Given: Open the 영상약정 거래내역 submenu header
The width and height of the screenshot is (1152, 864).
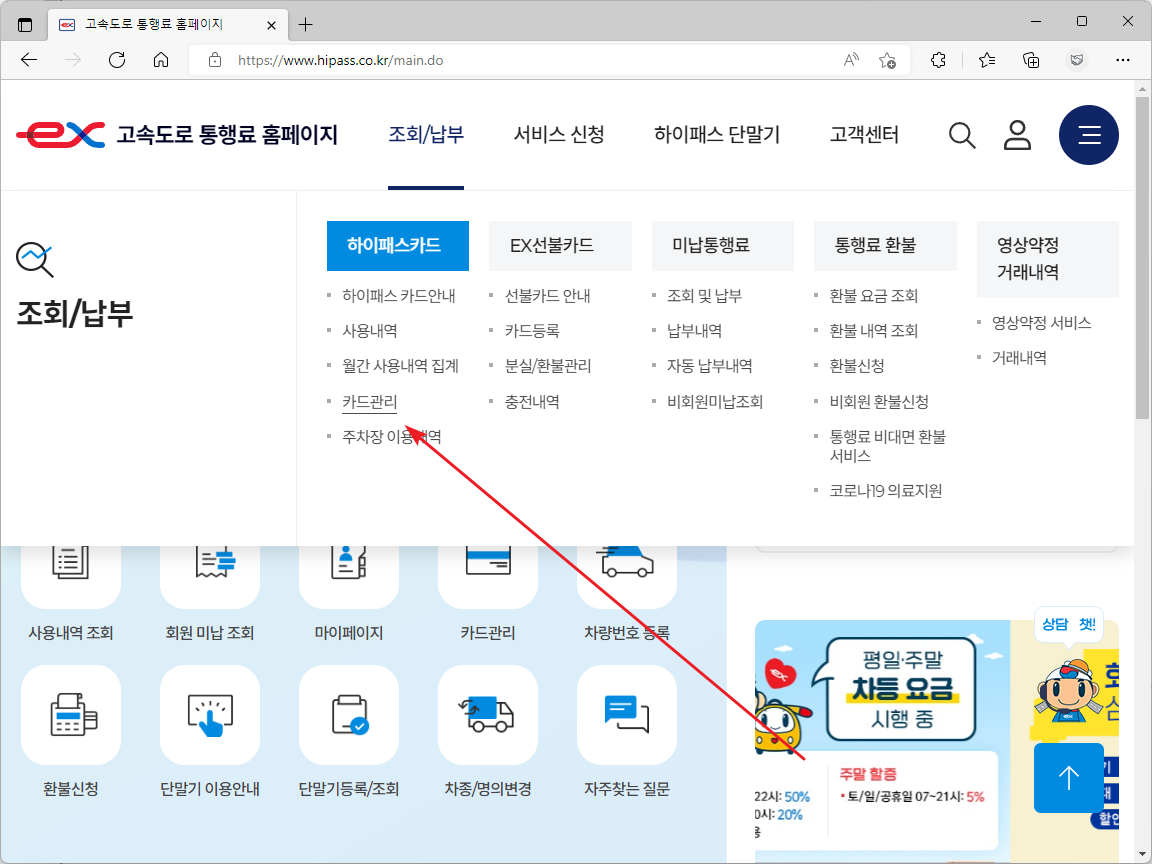Looking at the screenshot, I should click(1048, 259).
